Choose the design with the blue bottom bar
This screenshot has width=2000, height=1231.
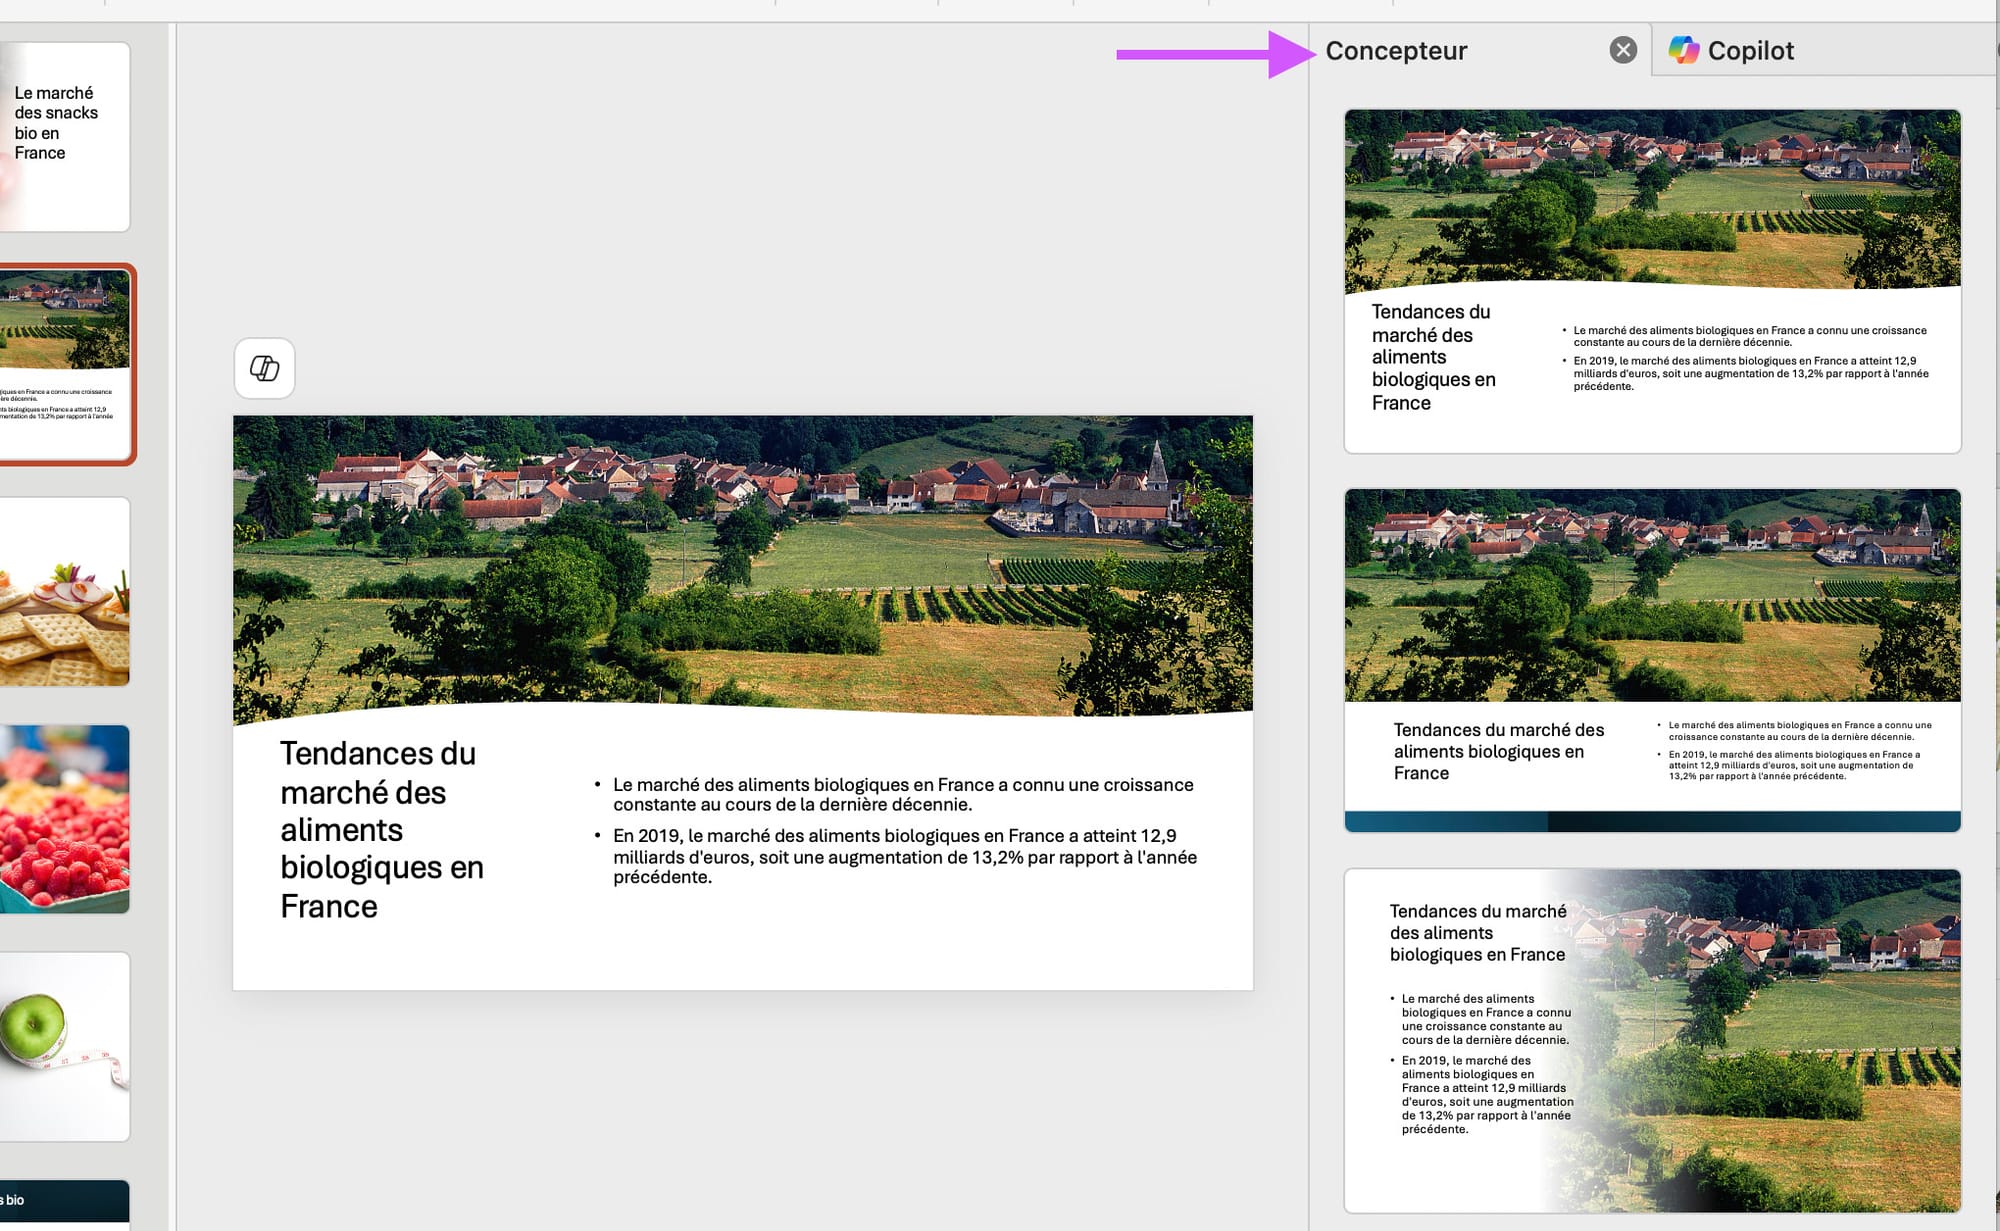tap(1652, 660)
